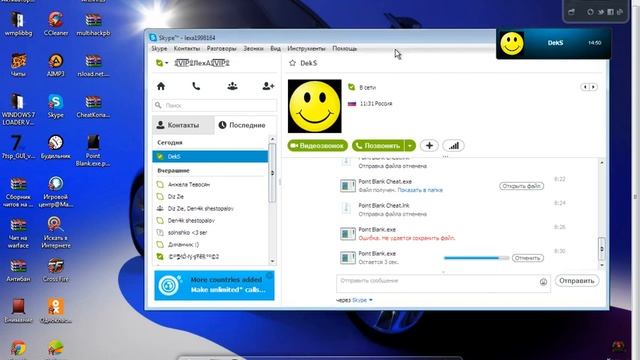This screenshot has width=640, height=360.
Task: Open AIMP3 desktop icon
Action: point(56,65)
